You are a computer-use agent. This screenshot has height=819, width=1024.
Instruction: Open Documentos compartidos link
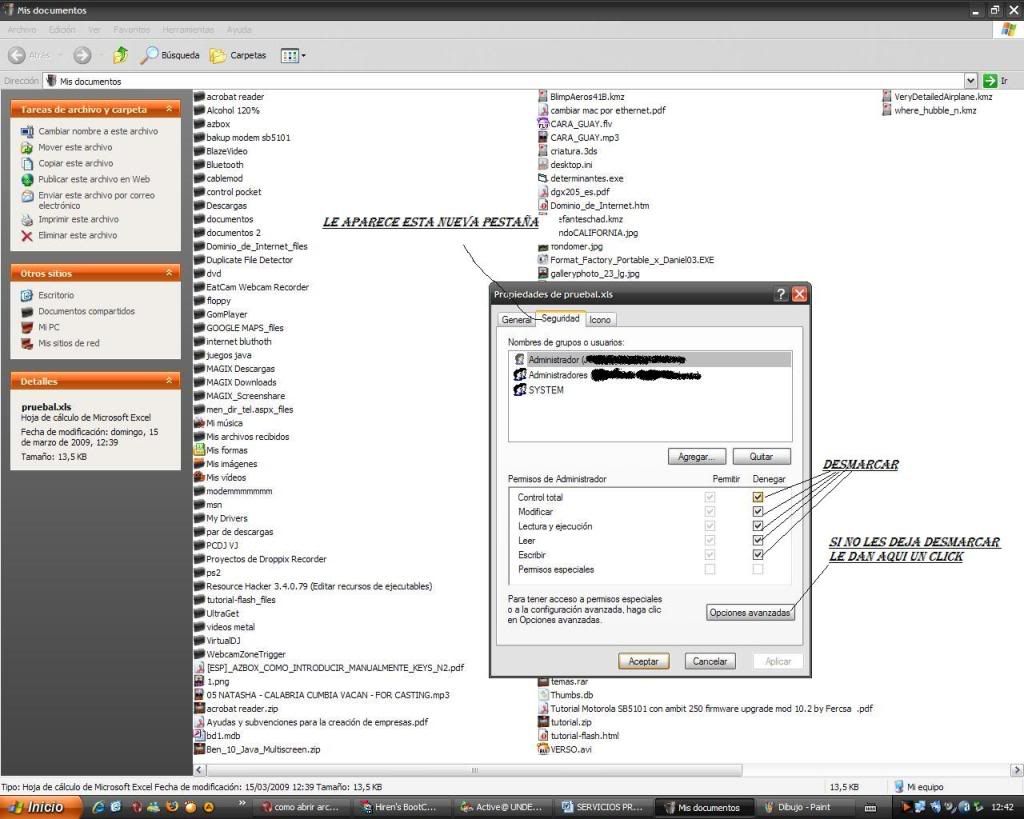86,312
